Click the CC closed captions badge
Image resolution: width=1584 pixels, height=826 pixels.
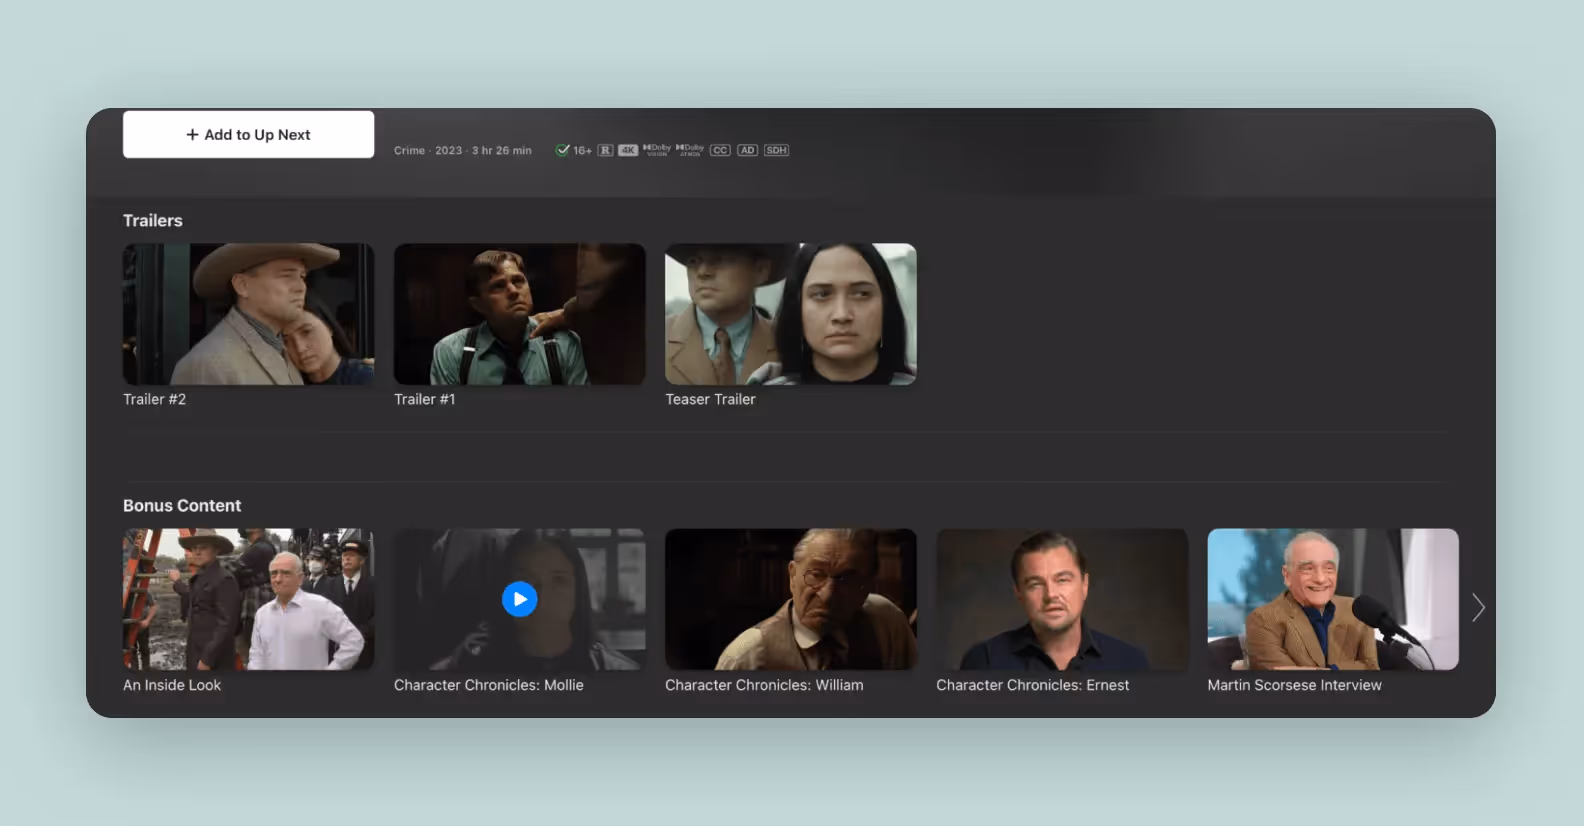pyautogui.click(x=720, y=150)
